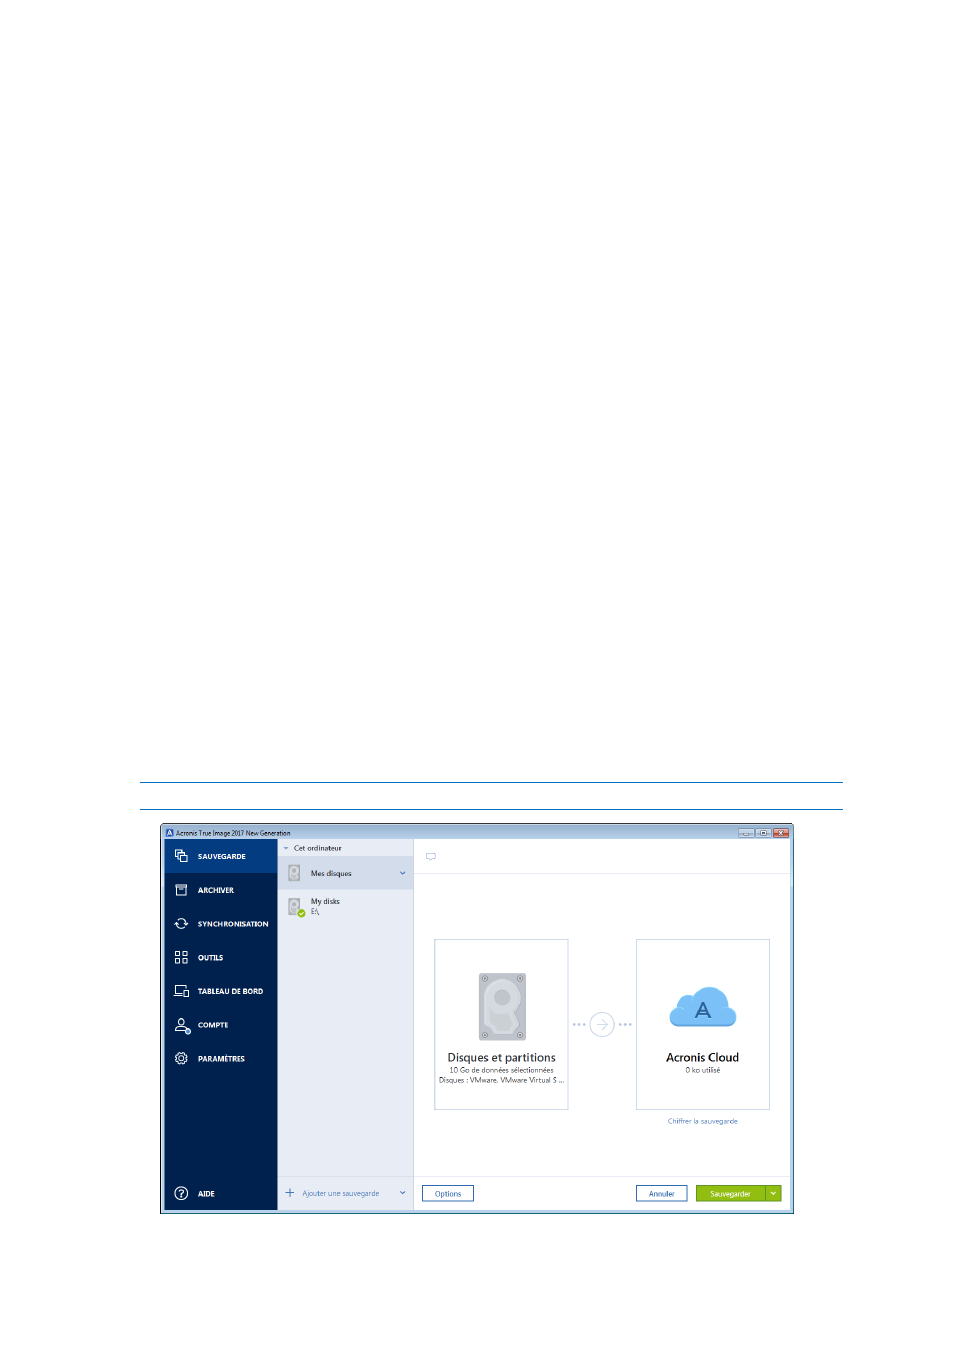The image size is (954, 1349).
Task: Minimize the Acronis True Image window
Action: (x=746, y=833)
